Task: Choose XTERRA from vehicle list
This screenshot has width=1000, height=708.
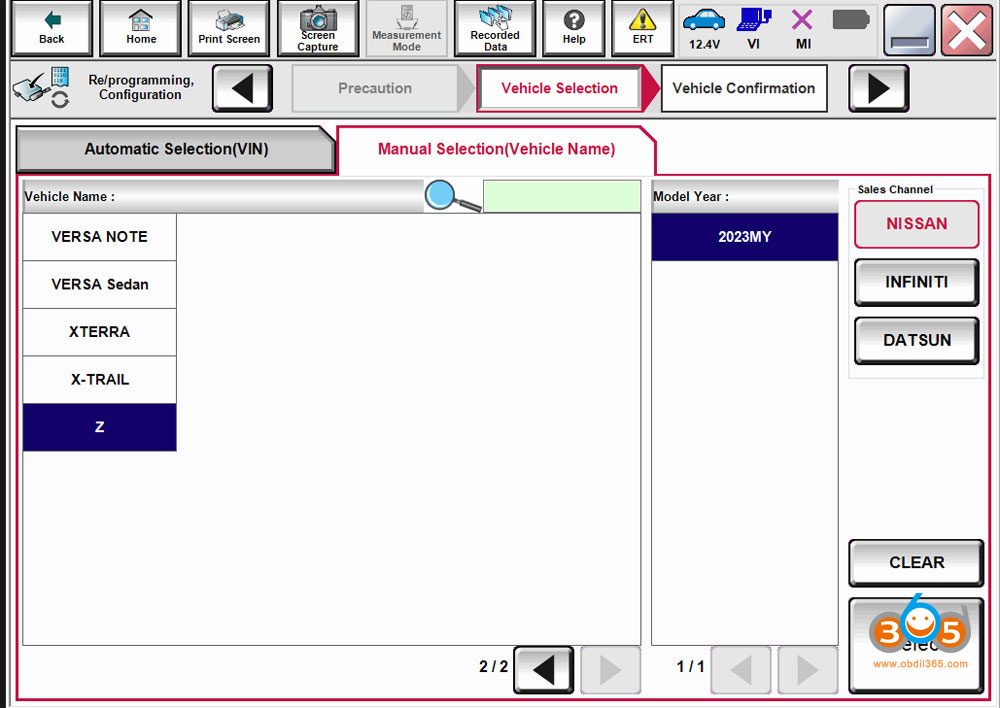Action: click(99, 332)
